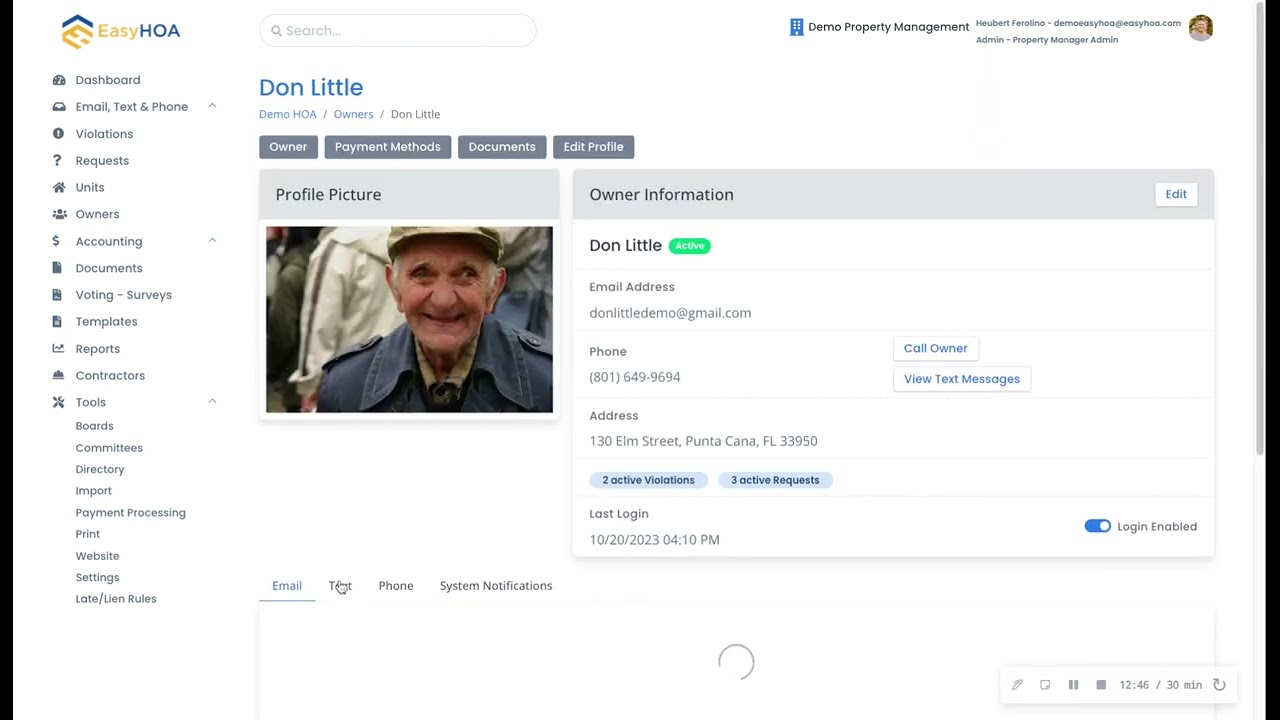Screen dimensions: 1280x720
Task: Click the recorder square capture icon
Action: pyautogui.click(x=1045, y=685)
